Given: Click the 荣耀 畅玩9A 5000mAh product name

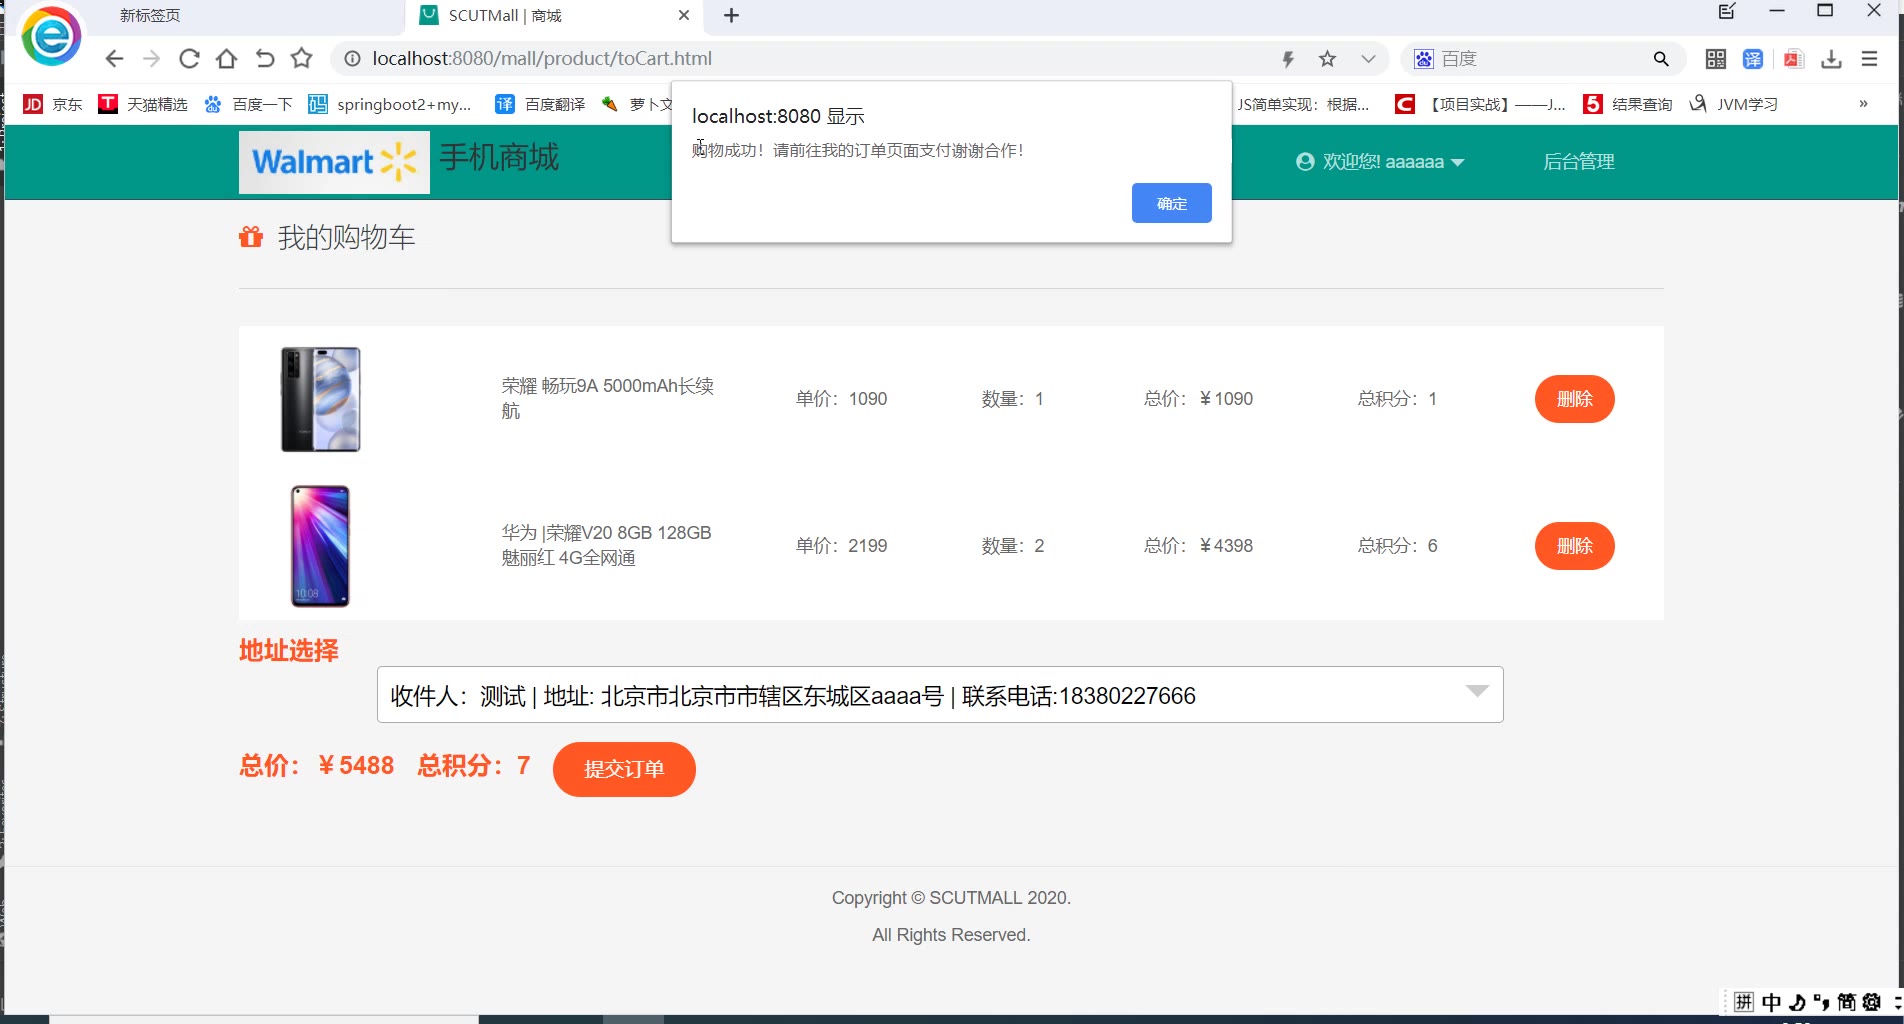Looking at the screenshot, I should (608, 398).
